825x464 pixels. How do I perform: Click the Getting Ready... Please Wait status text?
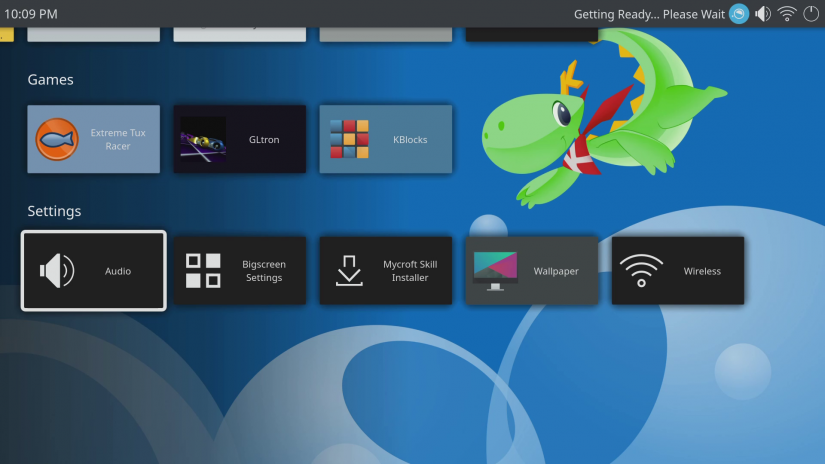[x=649, y=14]
